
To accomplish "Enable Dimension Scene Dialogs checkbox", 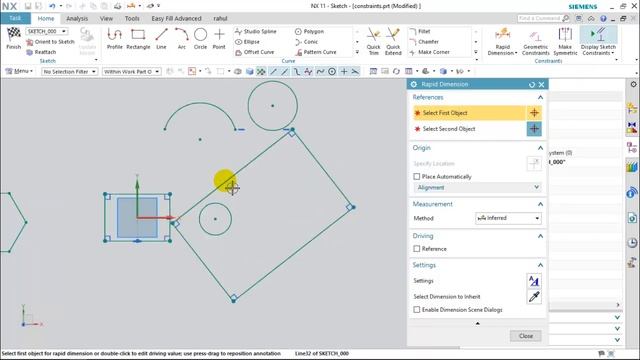I will (x=417, y=310).
